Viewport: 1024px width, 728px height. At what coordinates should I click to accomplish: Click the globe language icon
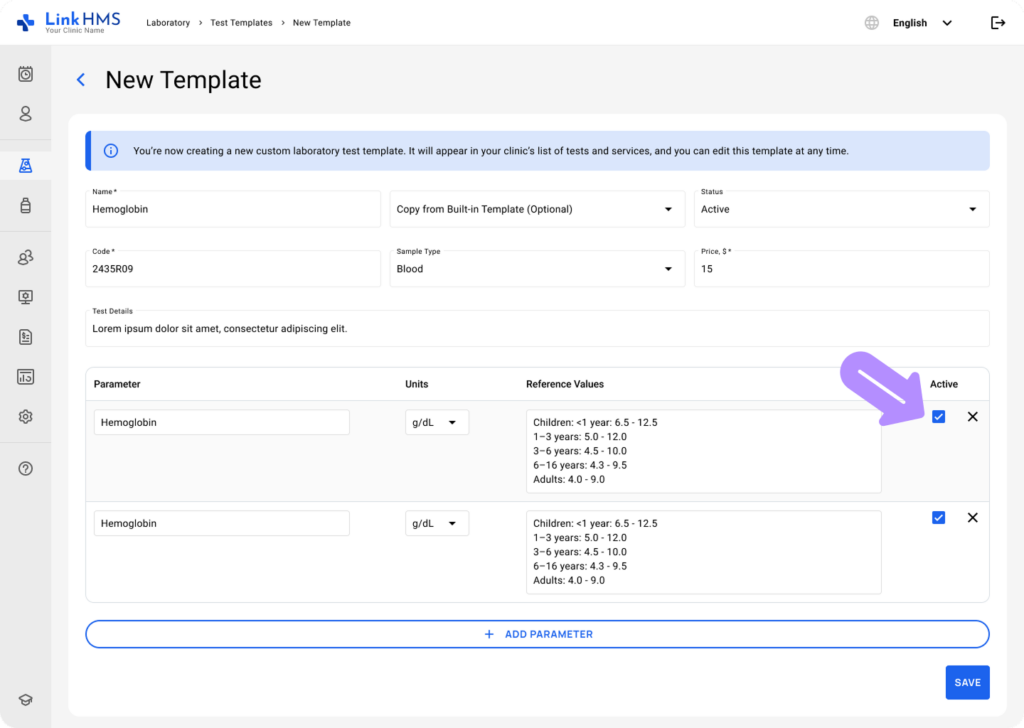(871, 23)
